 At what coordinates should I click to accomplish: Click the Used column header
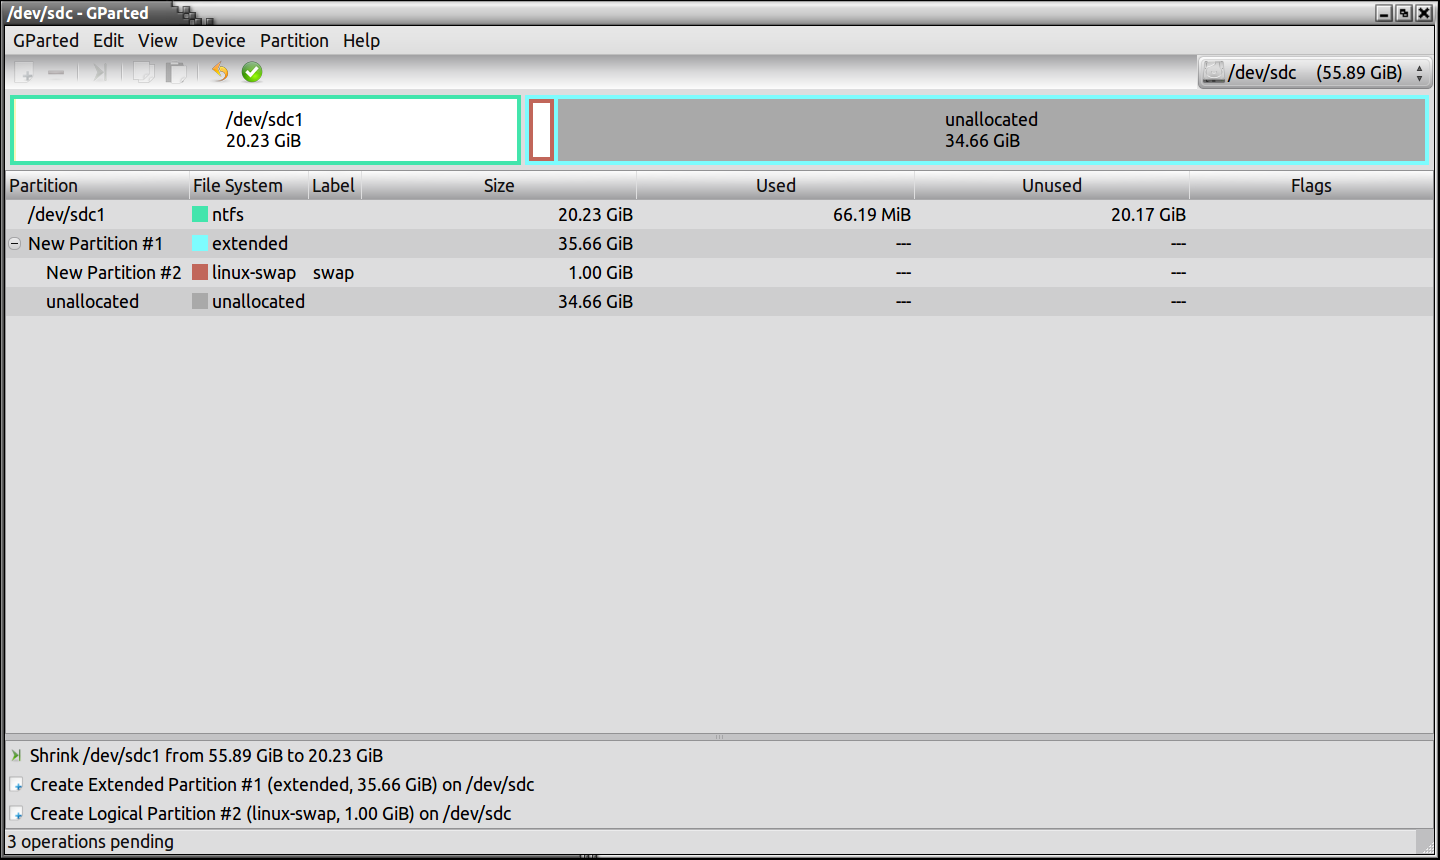pyautogui.click(x=775, y=186)
